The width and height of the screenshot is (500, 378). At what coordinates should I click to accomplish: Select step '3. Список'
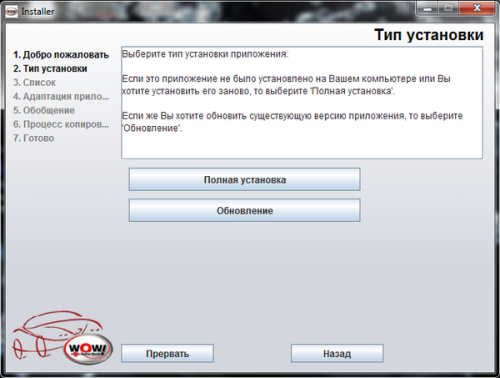click(x=34, y=83)
